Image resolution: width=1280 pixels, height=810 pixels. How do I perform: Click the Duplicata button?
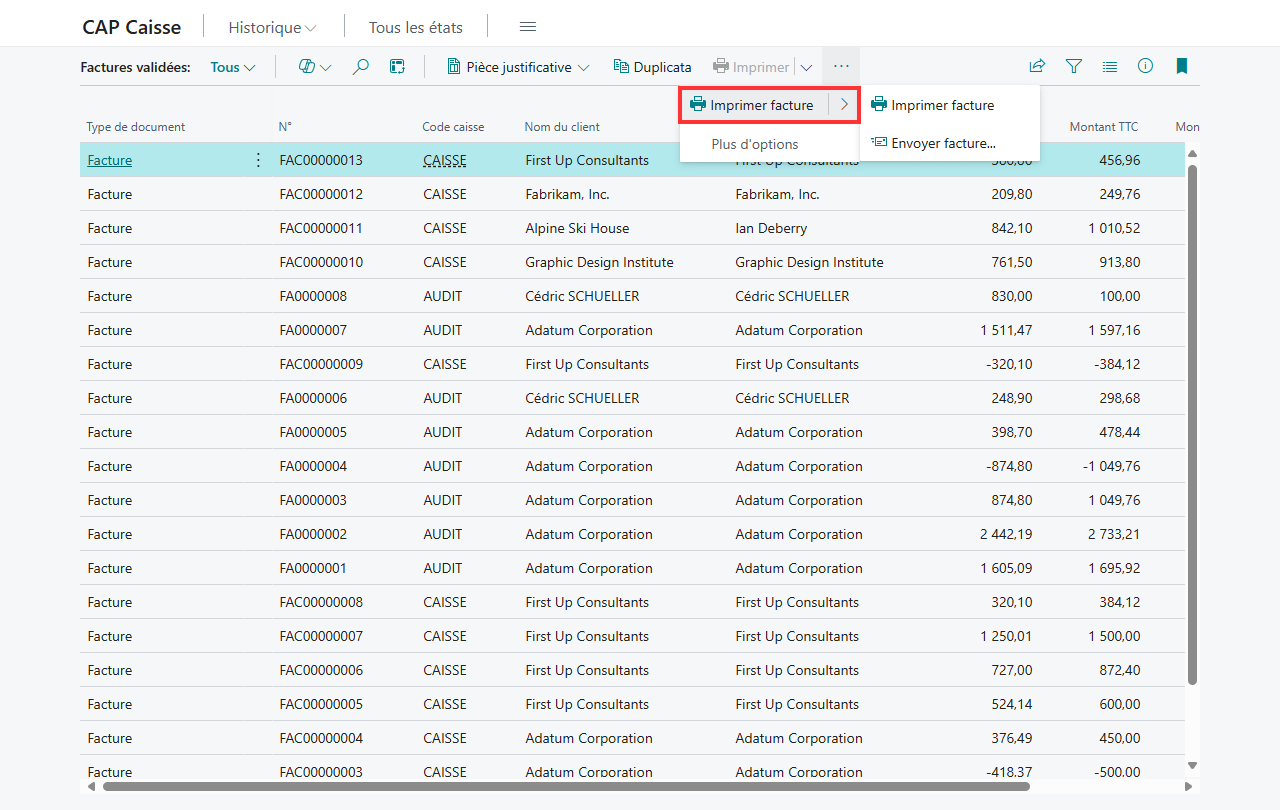[652, 68]
